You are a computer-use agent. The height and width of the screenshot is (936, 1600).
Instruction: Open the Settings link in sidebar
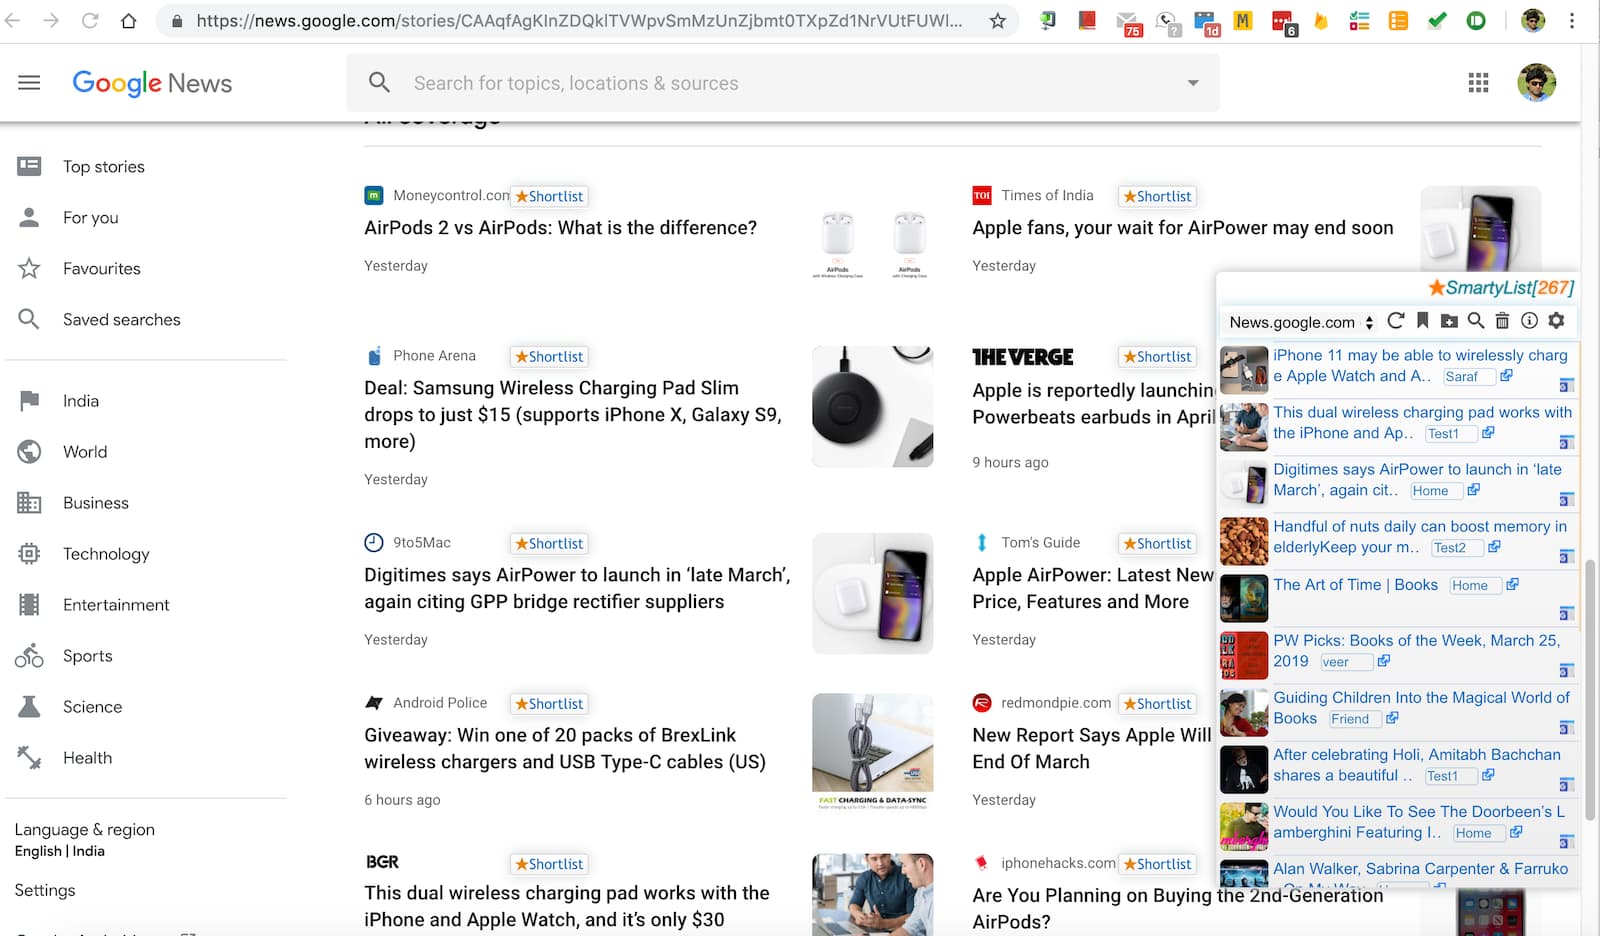click(45, 890)
